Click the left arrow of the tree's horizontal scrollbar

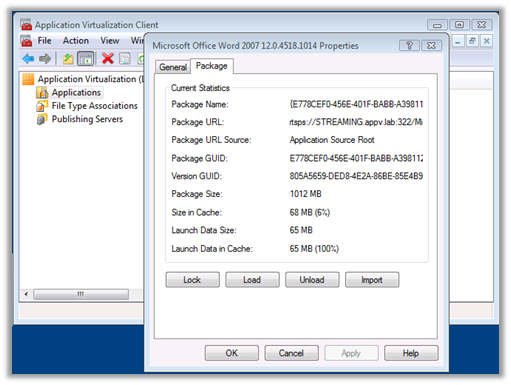point(26,294)
